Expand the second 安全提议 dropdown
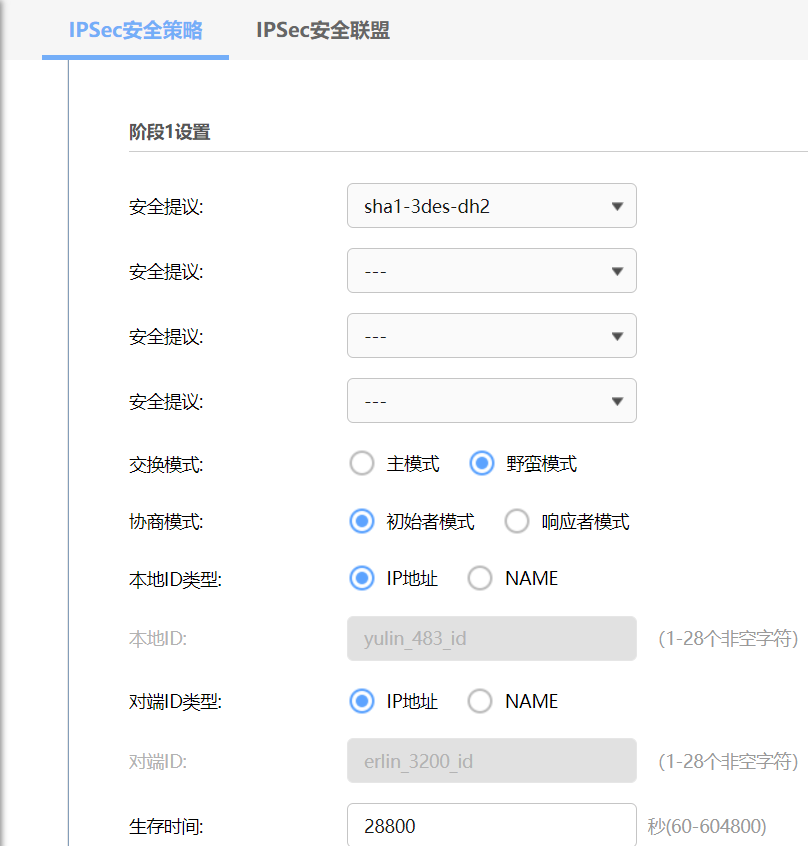The image size is (808, 846). pyautogui.click(x=491, y=271)
